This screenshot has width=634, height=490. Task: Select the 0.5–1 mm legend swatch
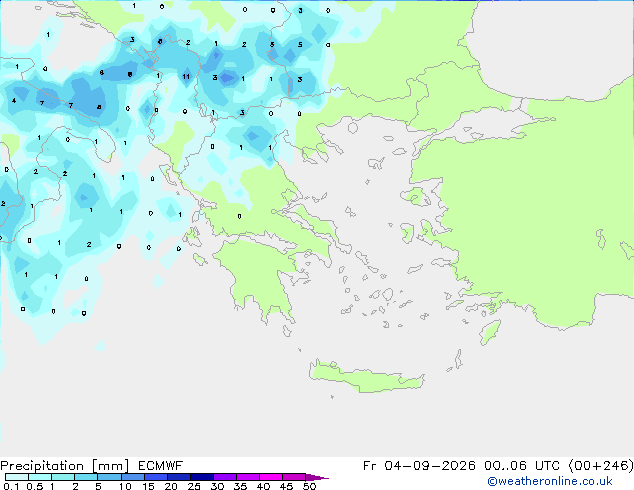[40, 477]
